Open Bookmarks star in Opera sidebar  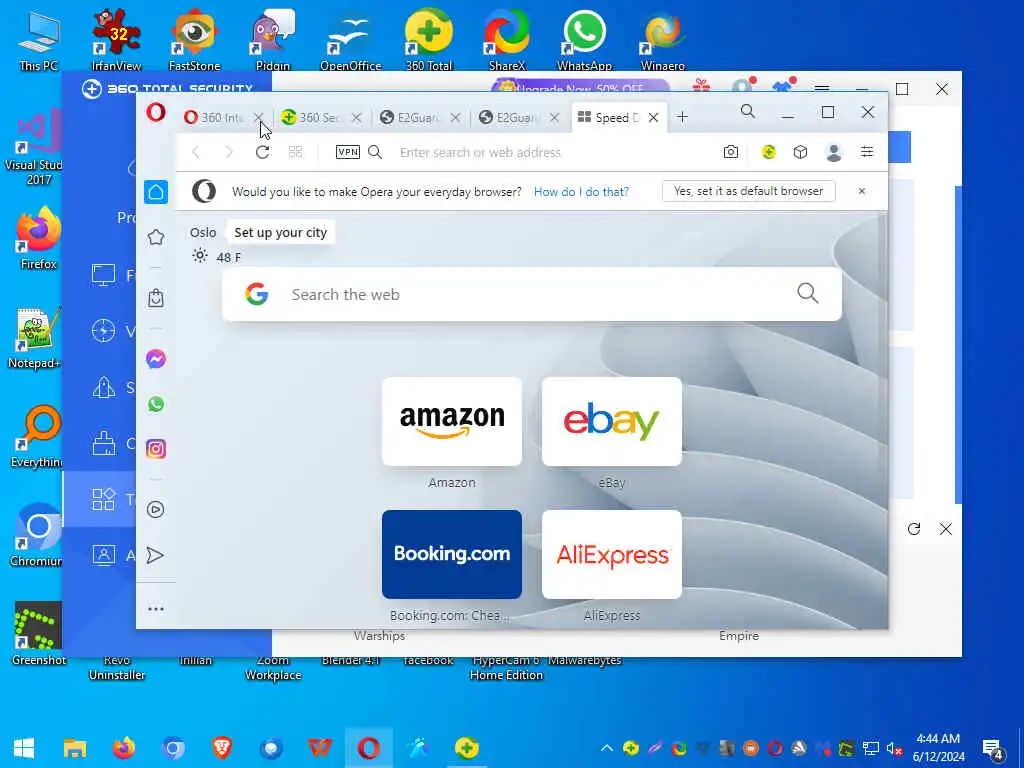pyautogui.click(x=156, y=237)
